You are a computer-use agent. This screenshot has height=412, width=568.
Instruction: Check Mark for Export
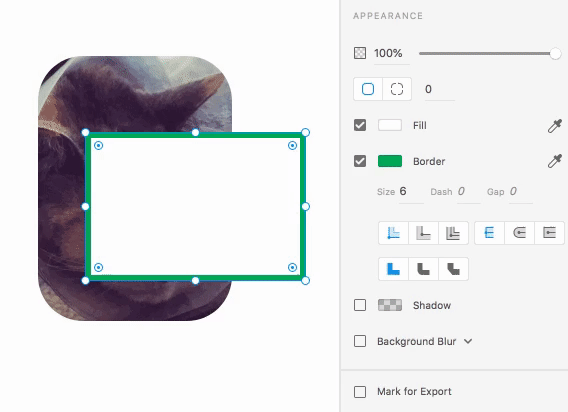tap(360, 392)
